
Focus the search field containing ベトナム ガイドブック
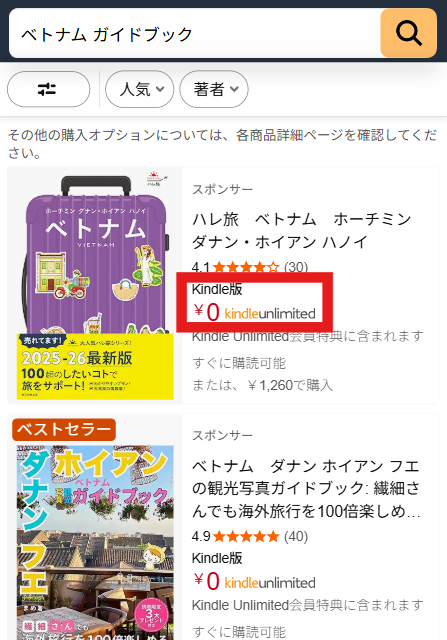tap(195, 33)
